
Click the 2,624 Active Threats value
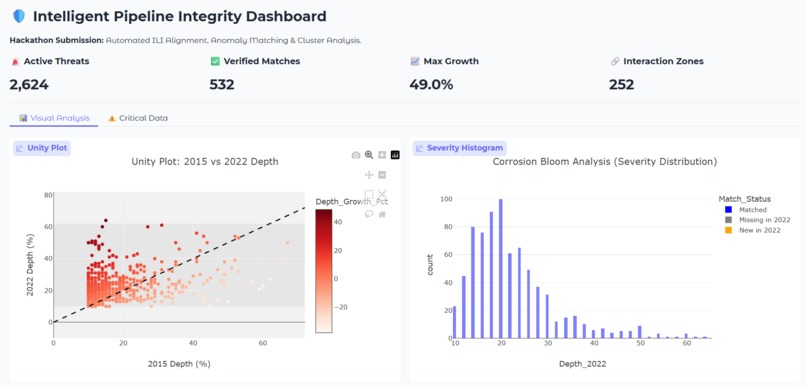pyautogui.click(x=29, y=84)
